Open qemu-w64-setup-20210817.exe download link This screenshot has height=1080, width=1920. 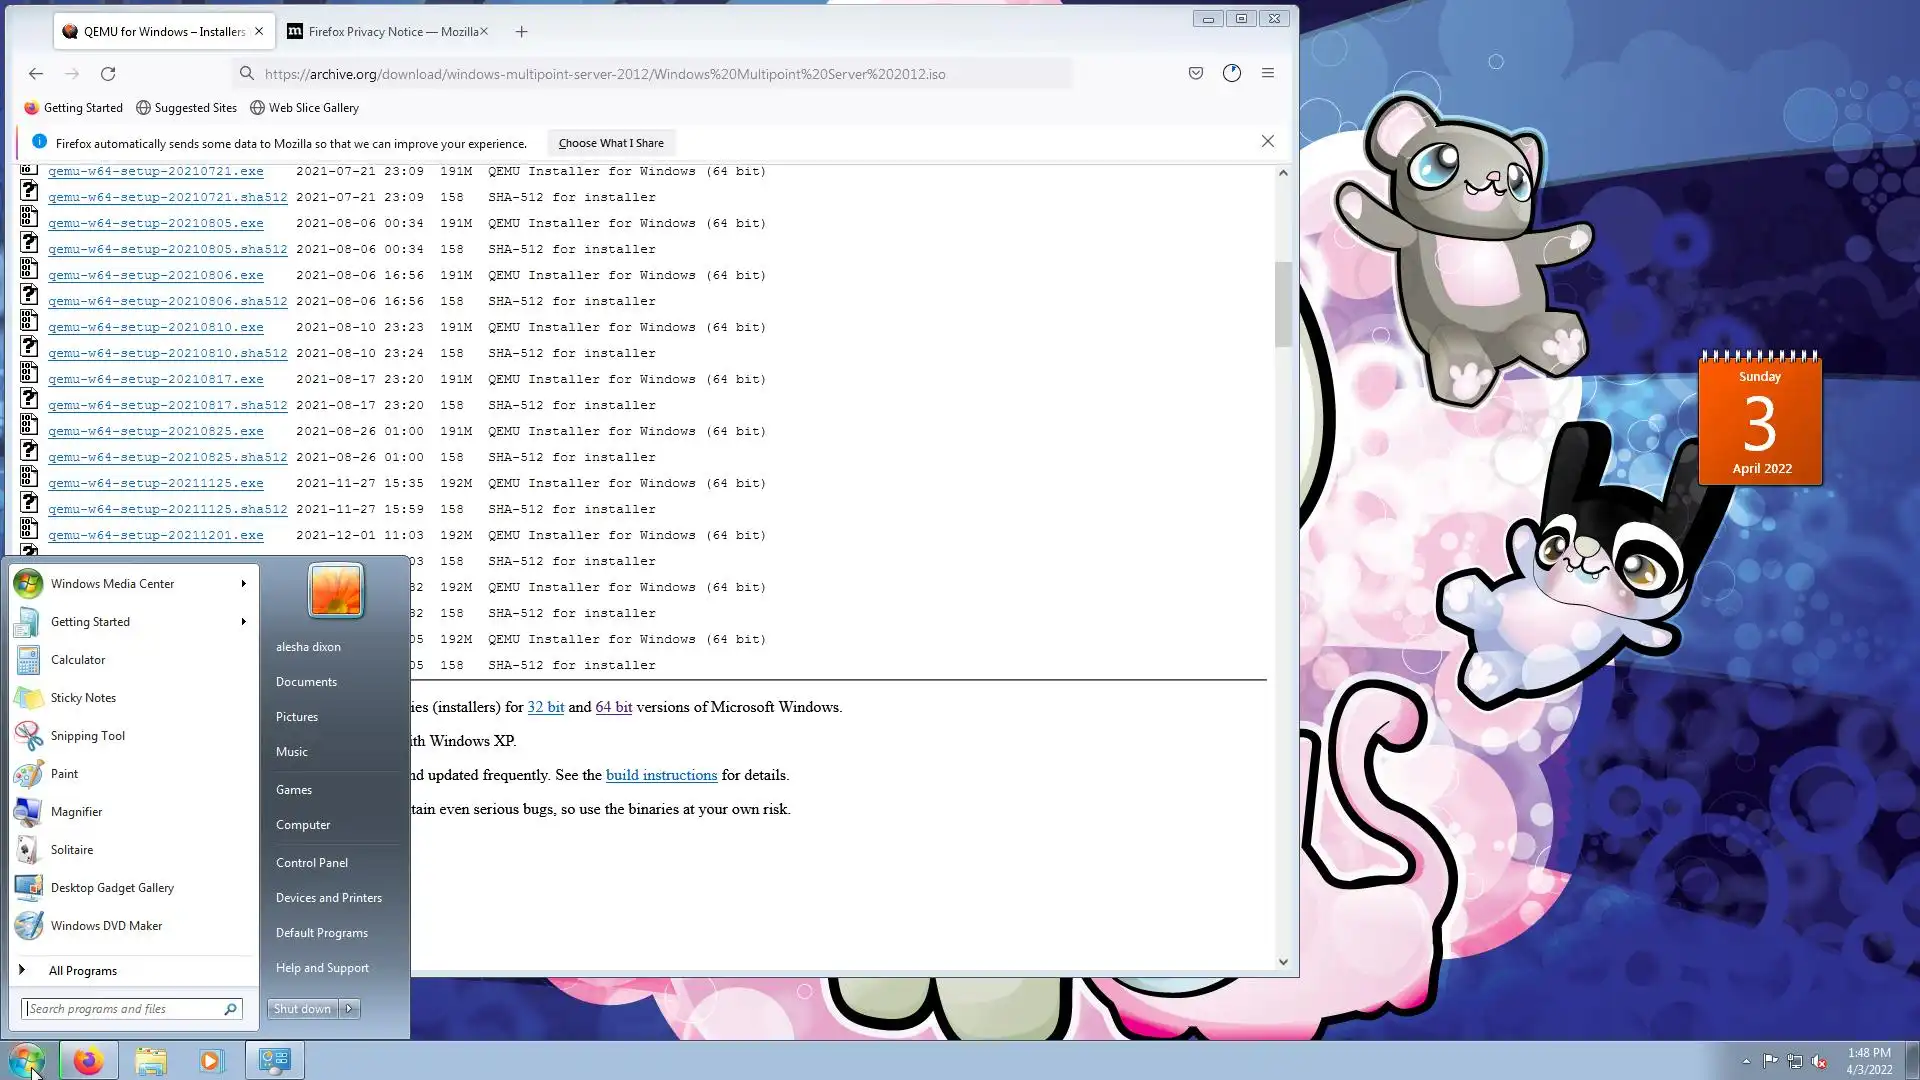click(x=155, y=379)
